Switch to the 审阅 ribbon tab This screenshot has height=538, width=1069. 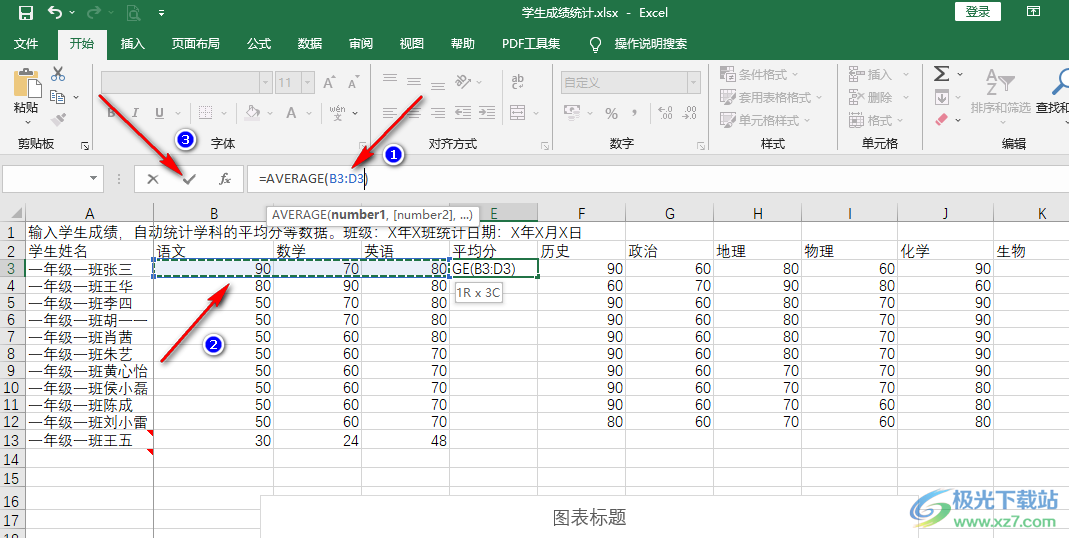point(361,44)
